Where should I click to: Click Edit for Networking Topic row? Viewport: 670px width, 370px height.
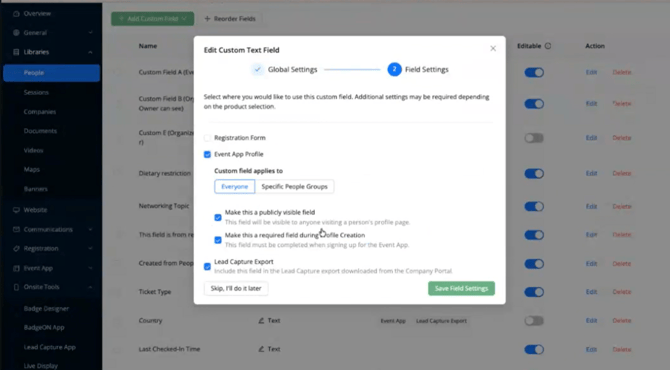591,206
